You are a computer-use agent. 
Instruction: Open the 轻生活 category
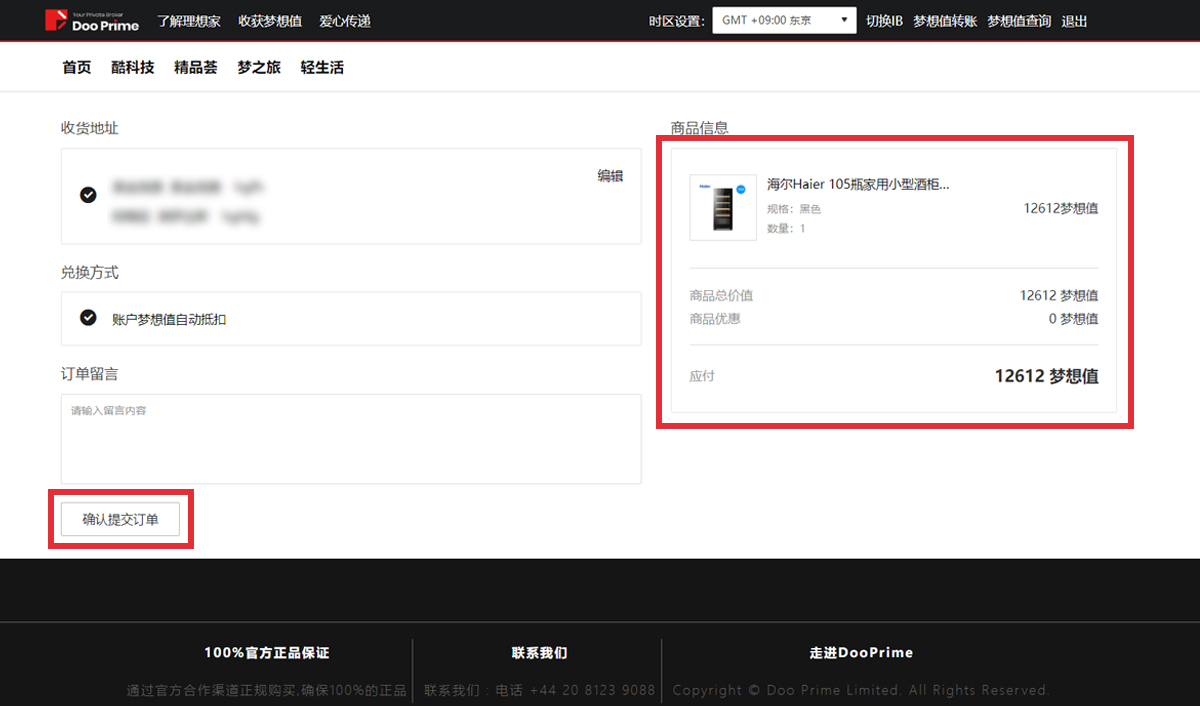(322, 68)
